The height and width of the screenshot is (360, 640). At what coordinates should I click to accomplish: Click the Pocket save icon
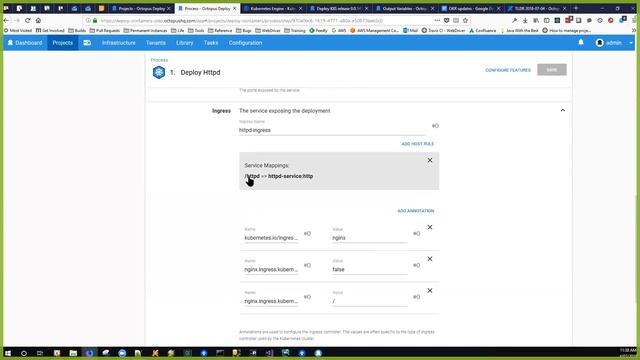(447, 20)
